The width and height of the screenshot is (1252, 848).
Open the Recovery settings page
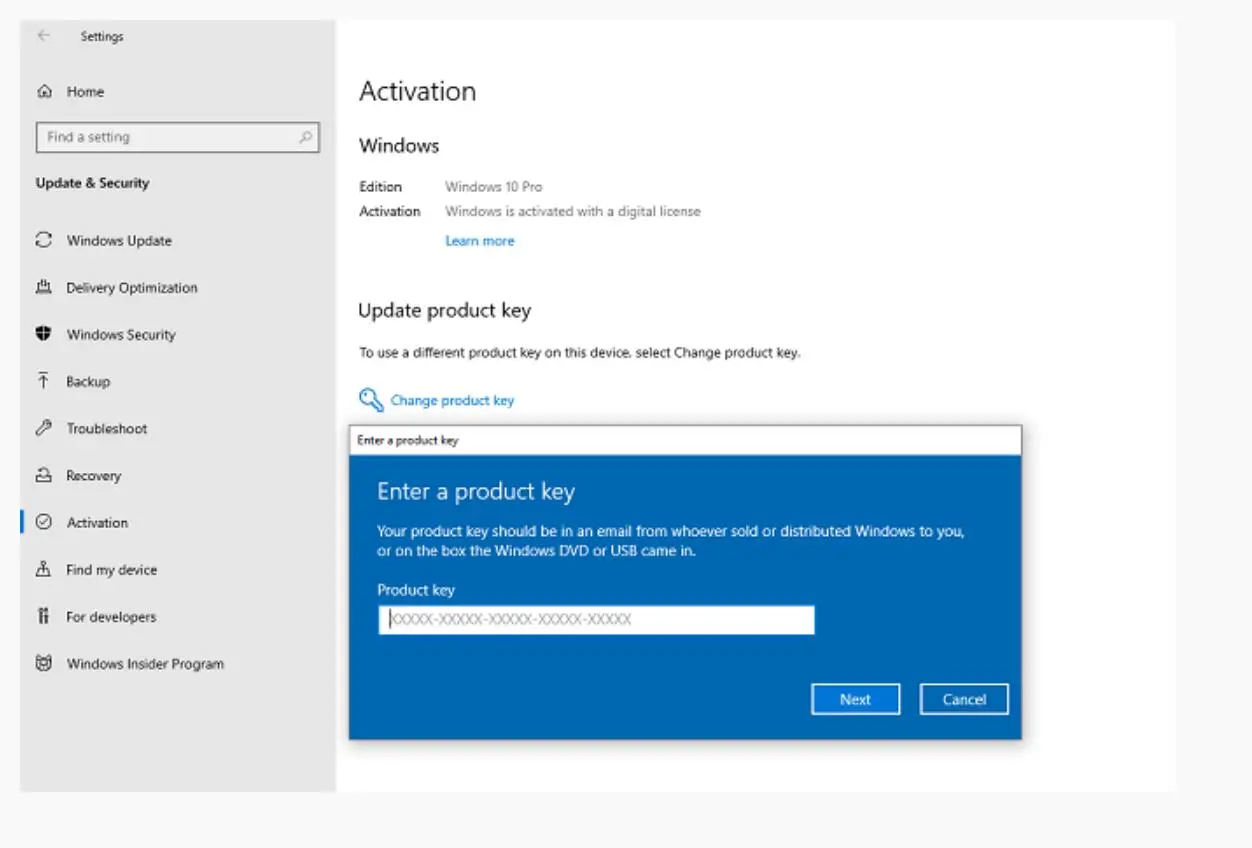click(94, 475)
